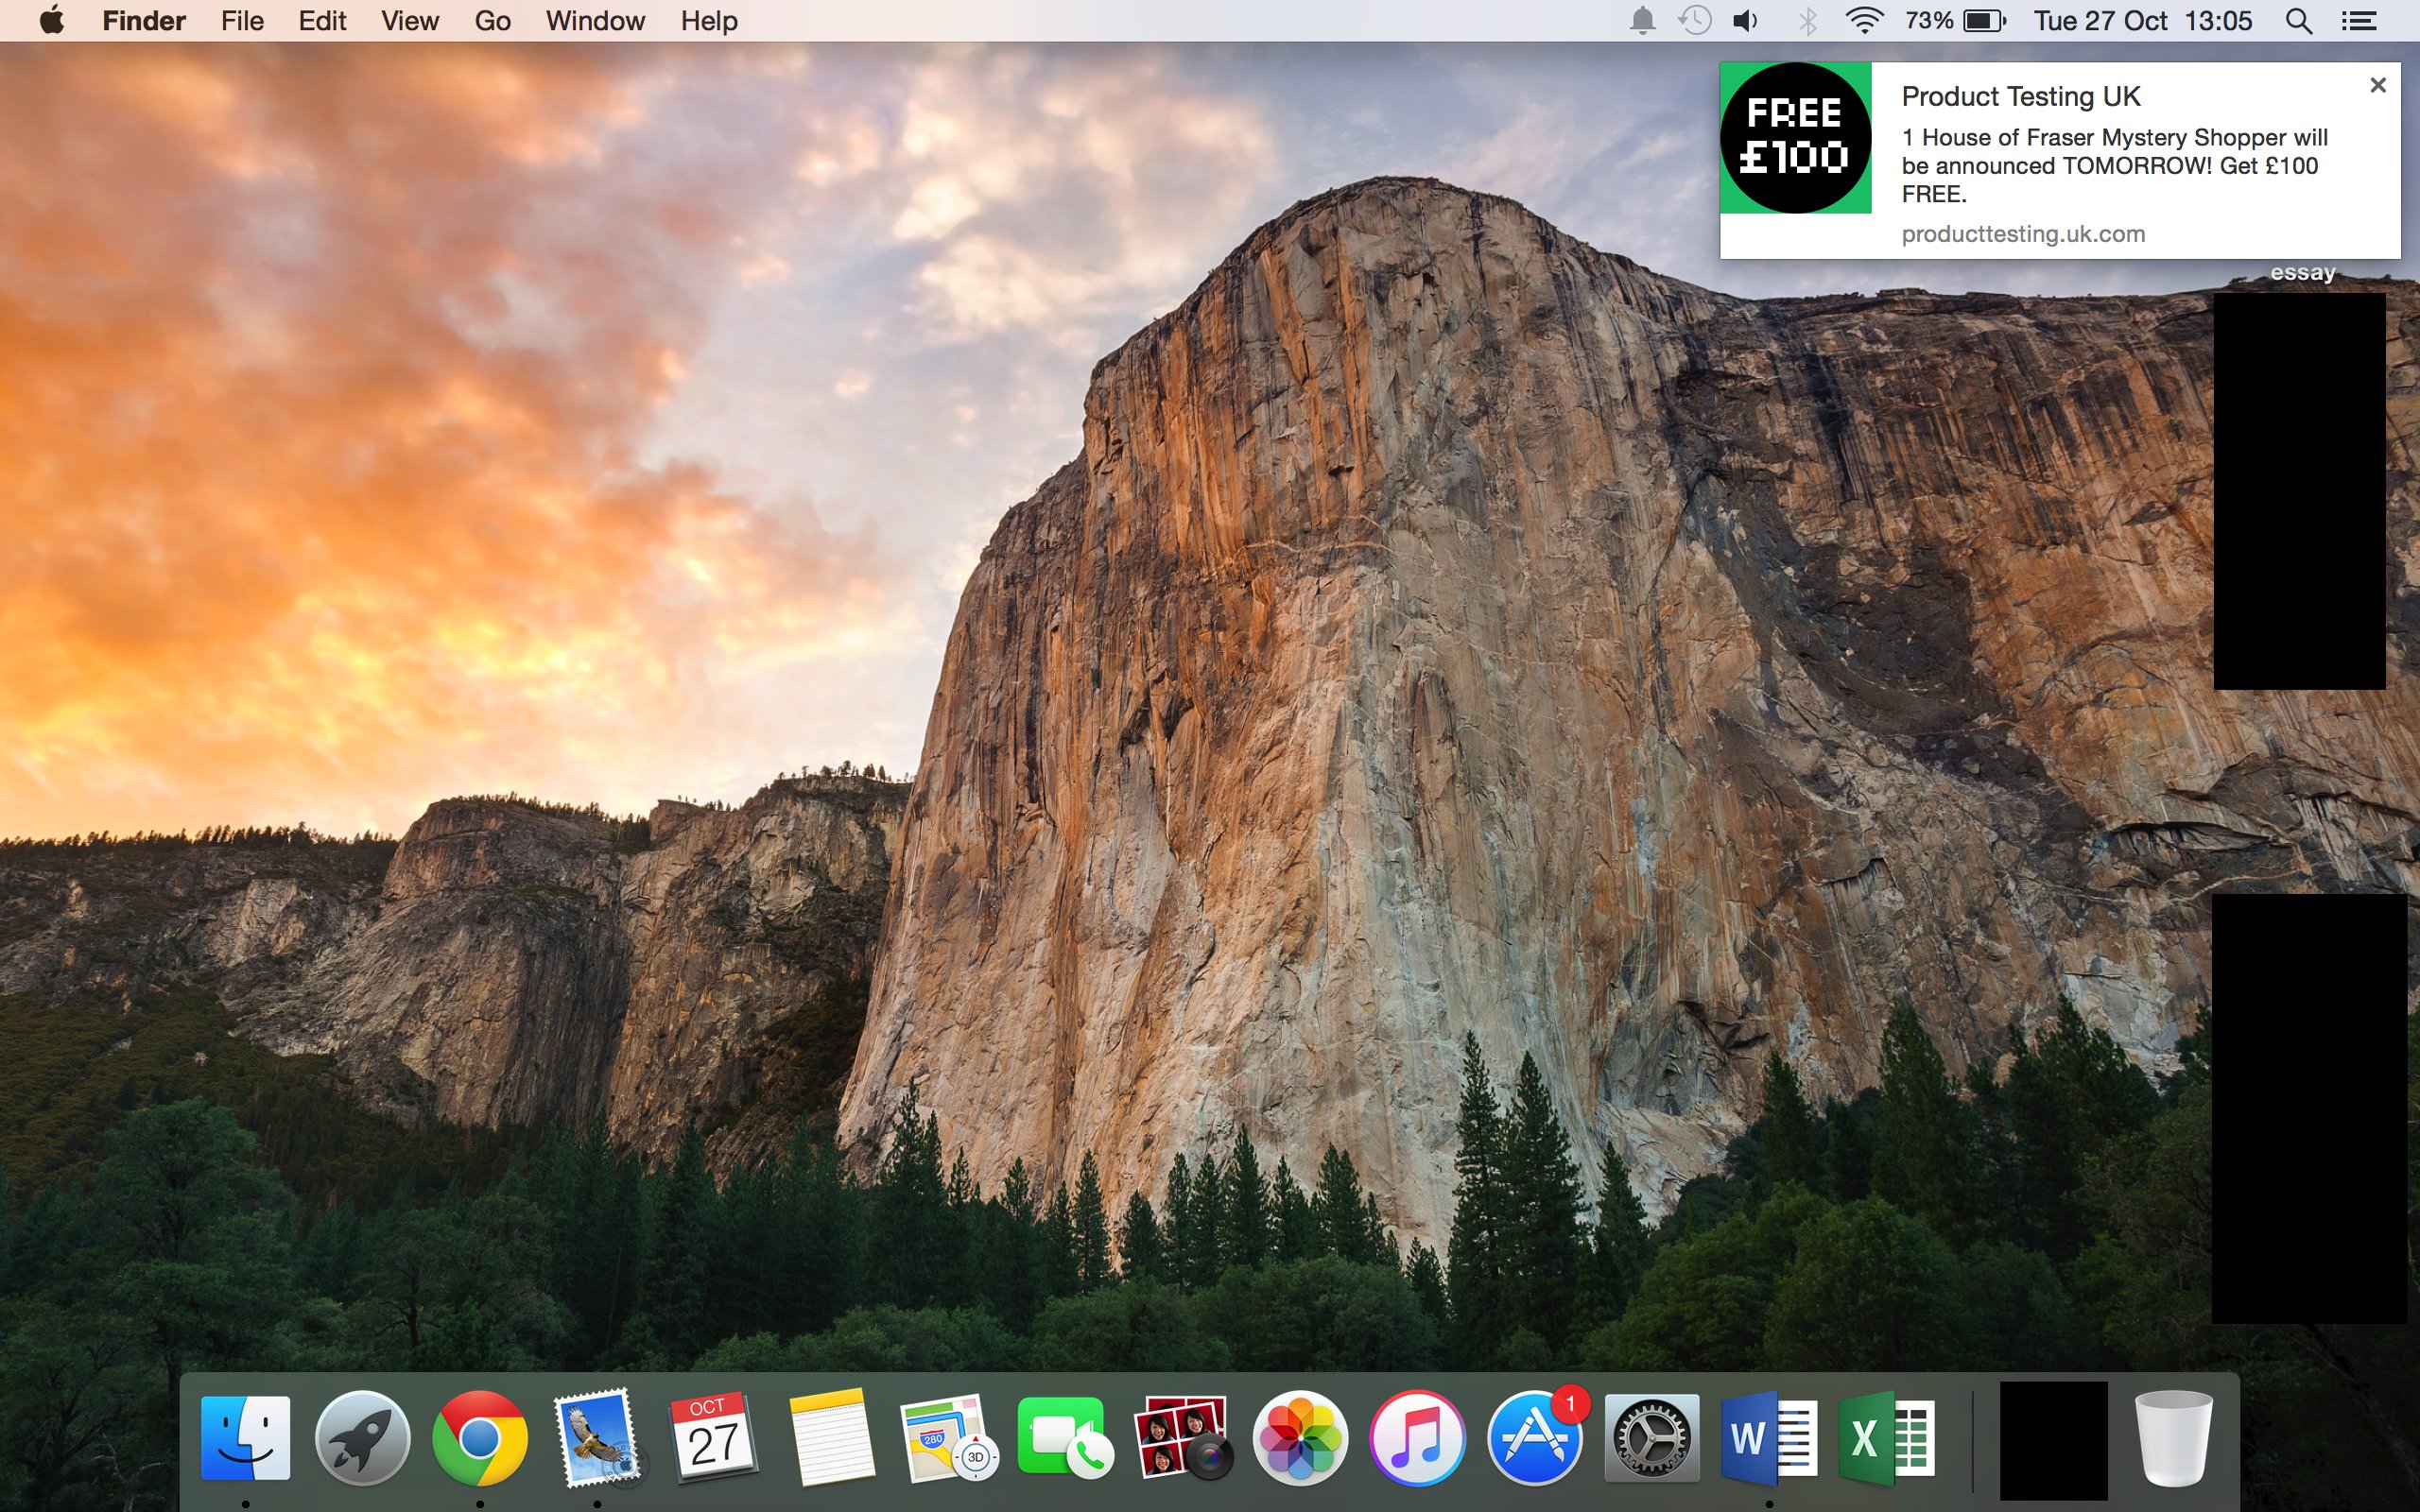
Task: Open the Go menu
Action: pyautogui.click(x=492, y=21)
